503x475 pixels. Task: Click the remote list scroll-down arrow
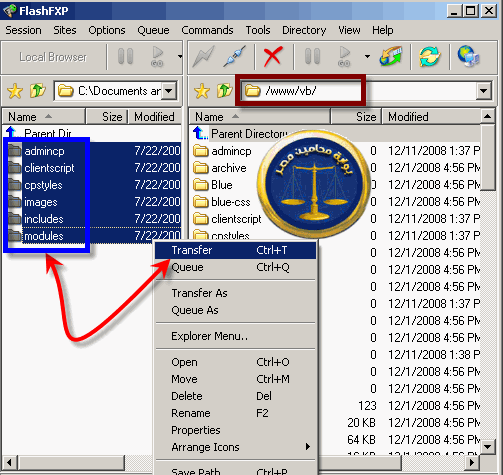487,447
